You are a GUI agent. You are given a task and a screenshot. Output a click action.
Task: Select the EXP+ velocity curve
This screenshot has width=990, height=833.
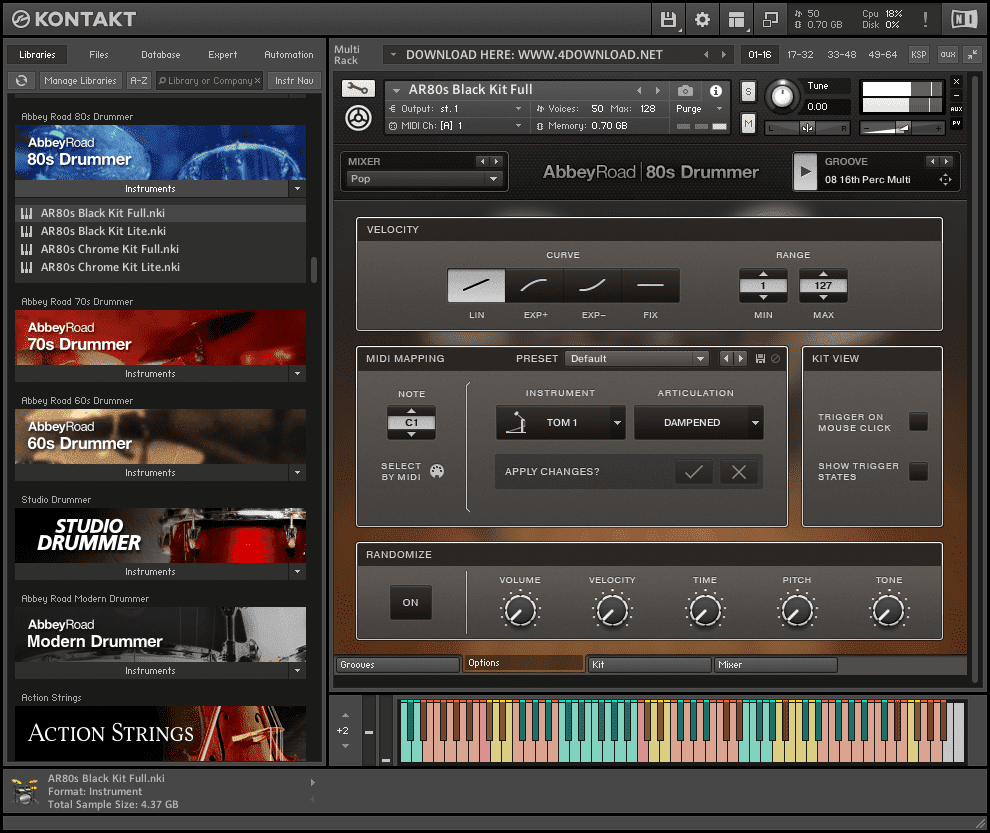(x=534, y=285)
